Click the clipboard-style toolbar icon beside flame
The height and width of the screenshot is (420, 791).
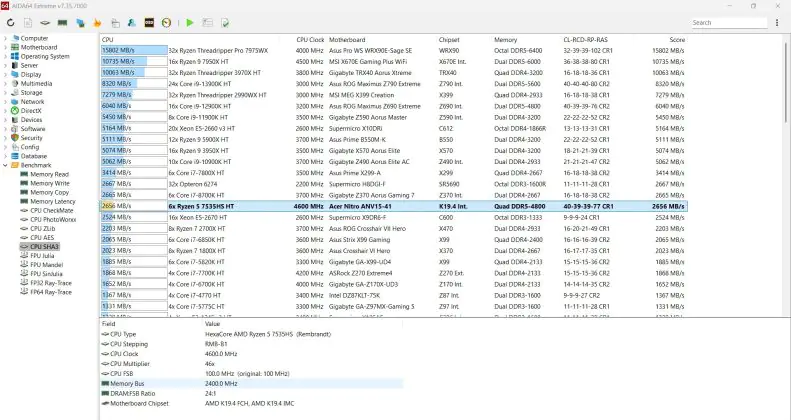click(115, 23)
